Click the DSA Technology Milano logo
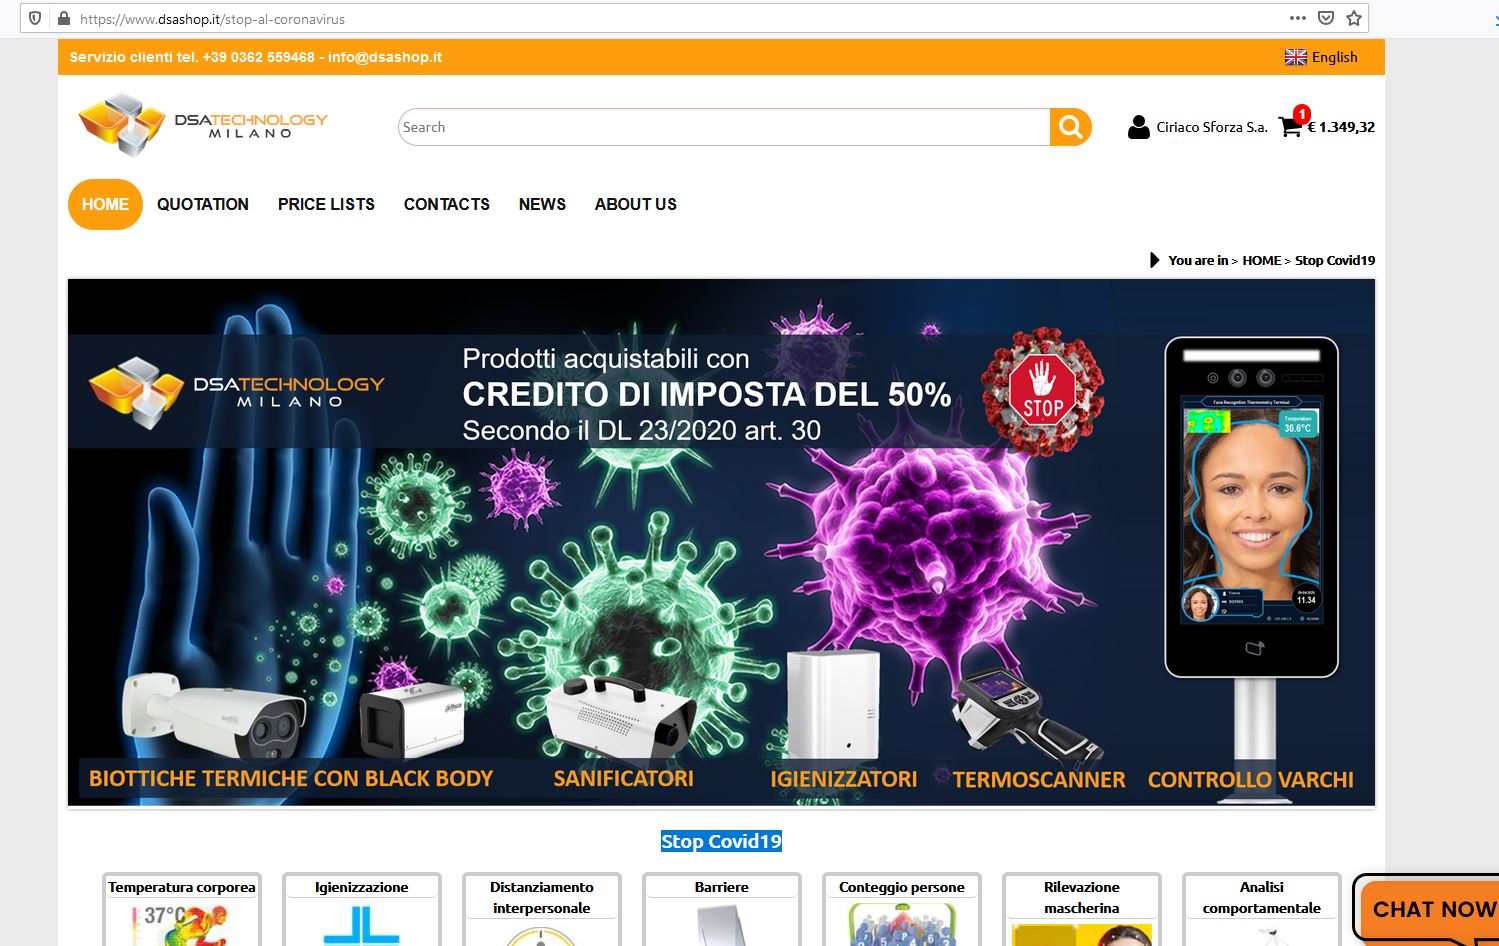1499x946 pixels. tap(203, 125)
